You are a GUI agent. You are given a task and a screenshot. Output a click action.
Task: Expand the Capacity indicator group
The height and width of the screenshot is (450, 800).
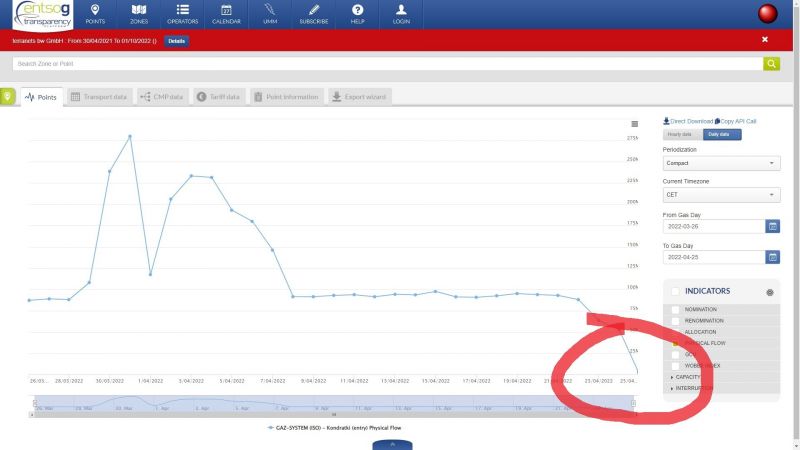(x=672, y=377)
